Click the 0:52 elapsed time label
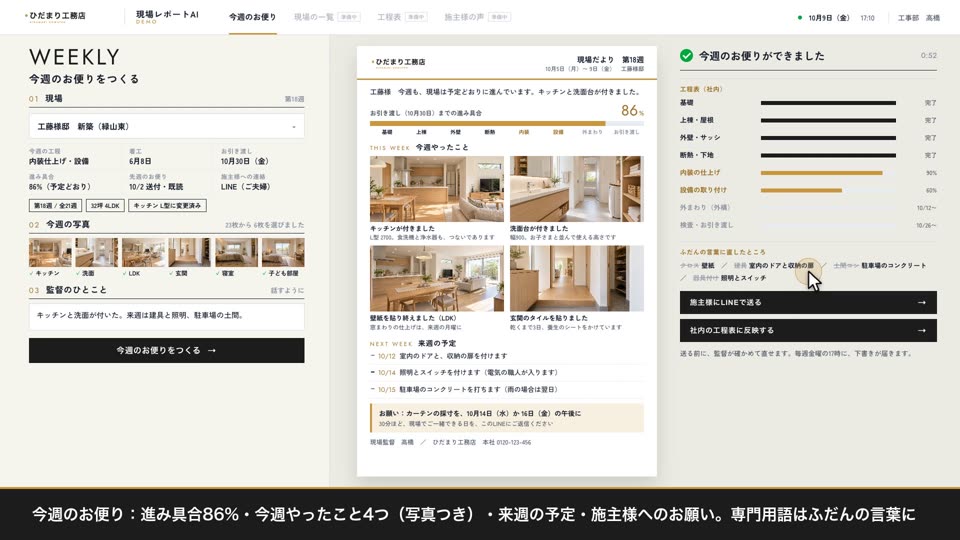Viewport: 960px width, 540px height. [928, 56]
